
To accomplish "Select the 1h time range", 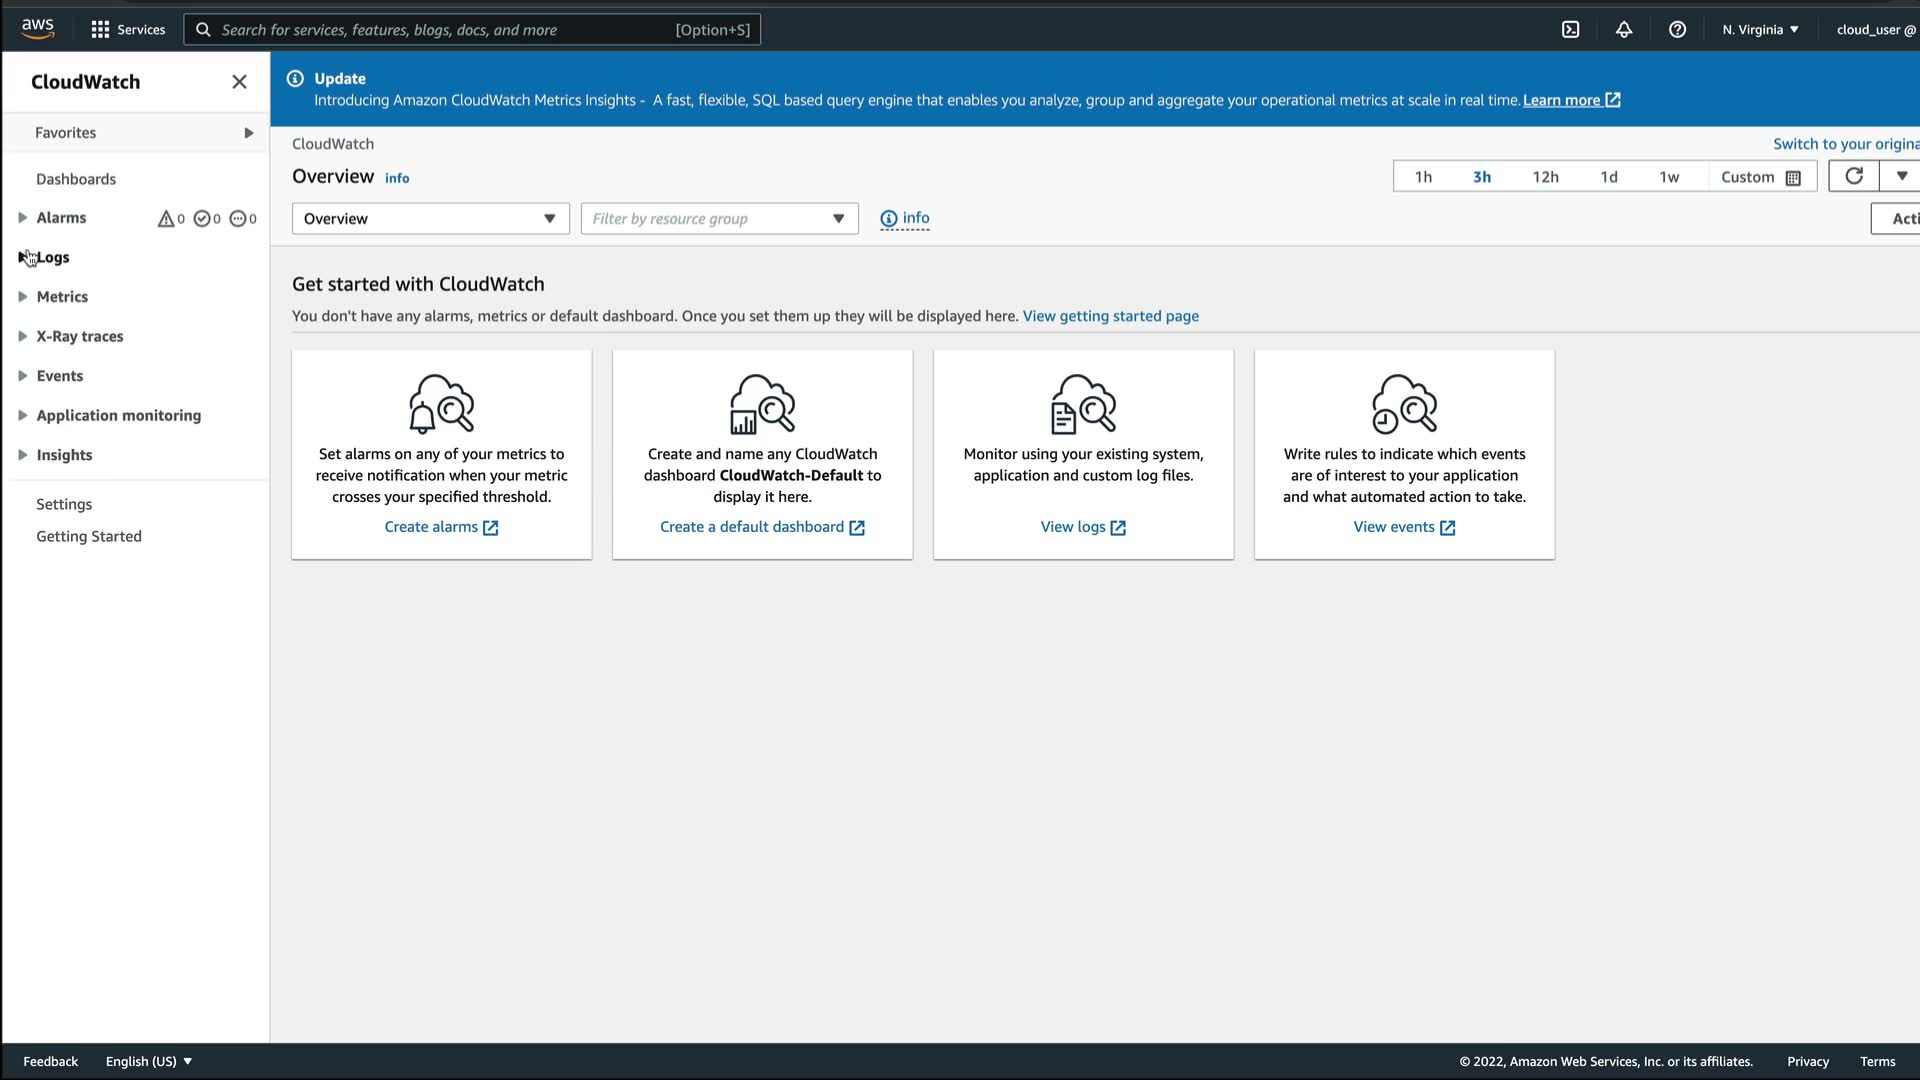I will [x=1423, y=177].
